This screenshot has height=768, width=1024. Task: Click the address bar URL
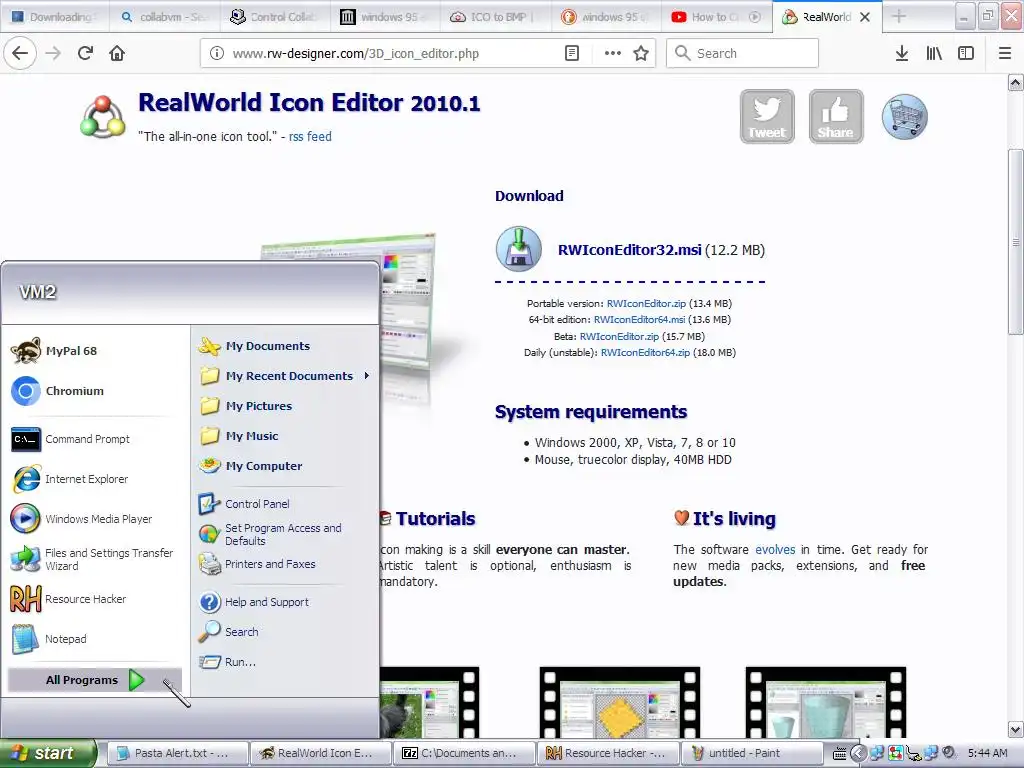point(356,54)
